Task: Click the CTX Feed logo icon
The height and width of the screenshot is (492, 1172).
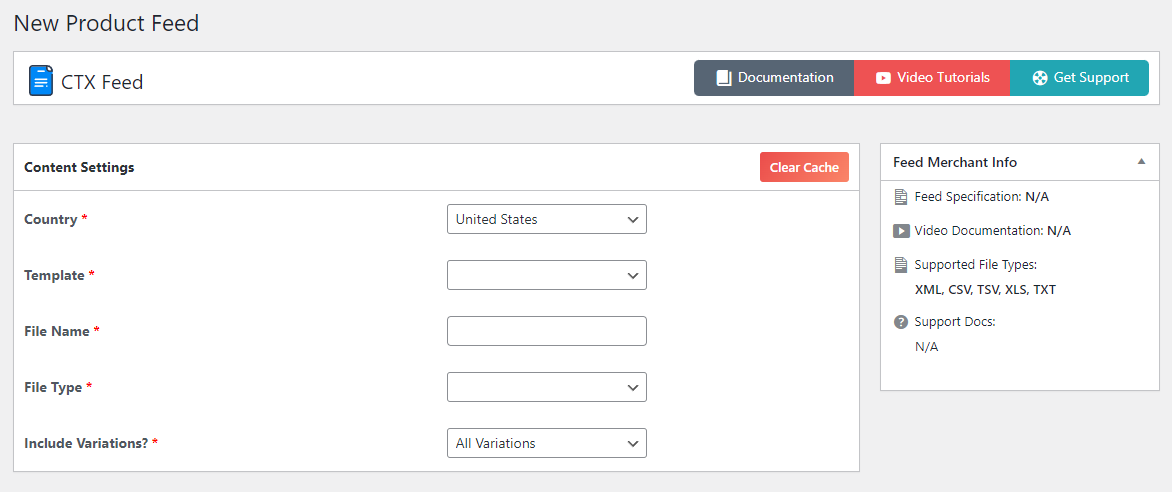Action: (x=40, y=80)
